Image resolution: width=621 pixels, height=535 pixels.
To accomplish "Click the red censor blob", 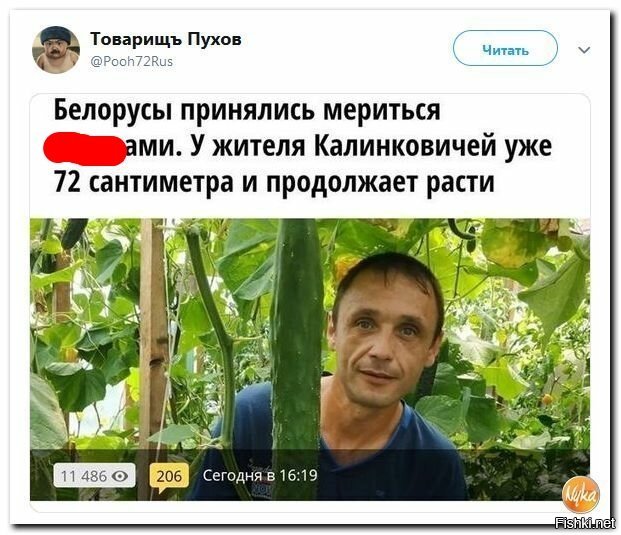I will [84, 149].
